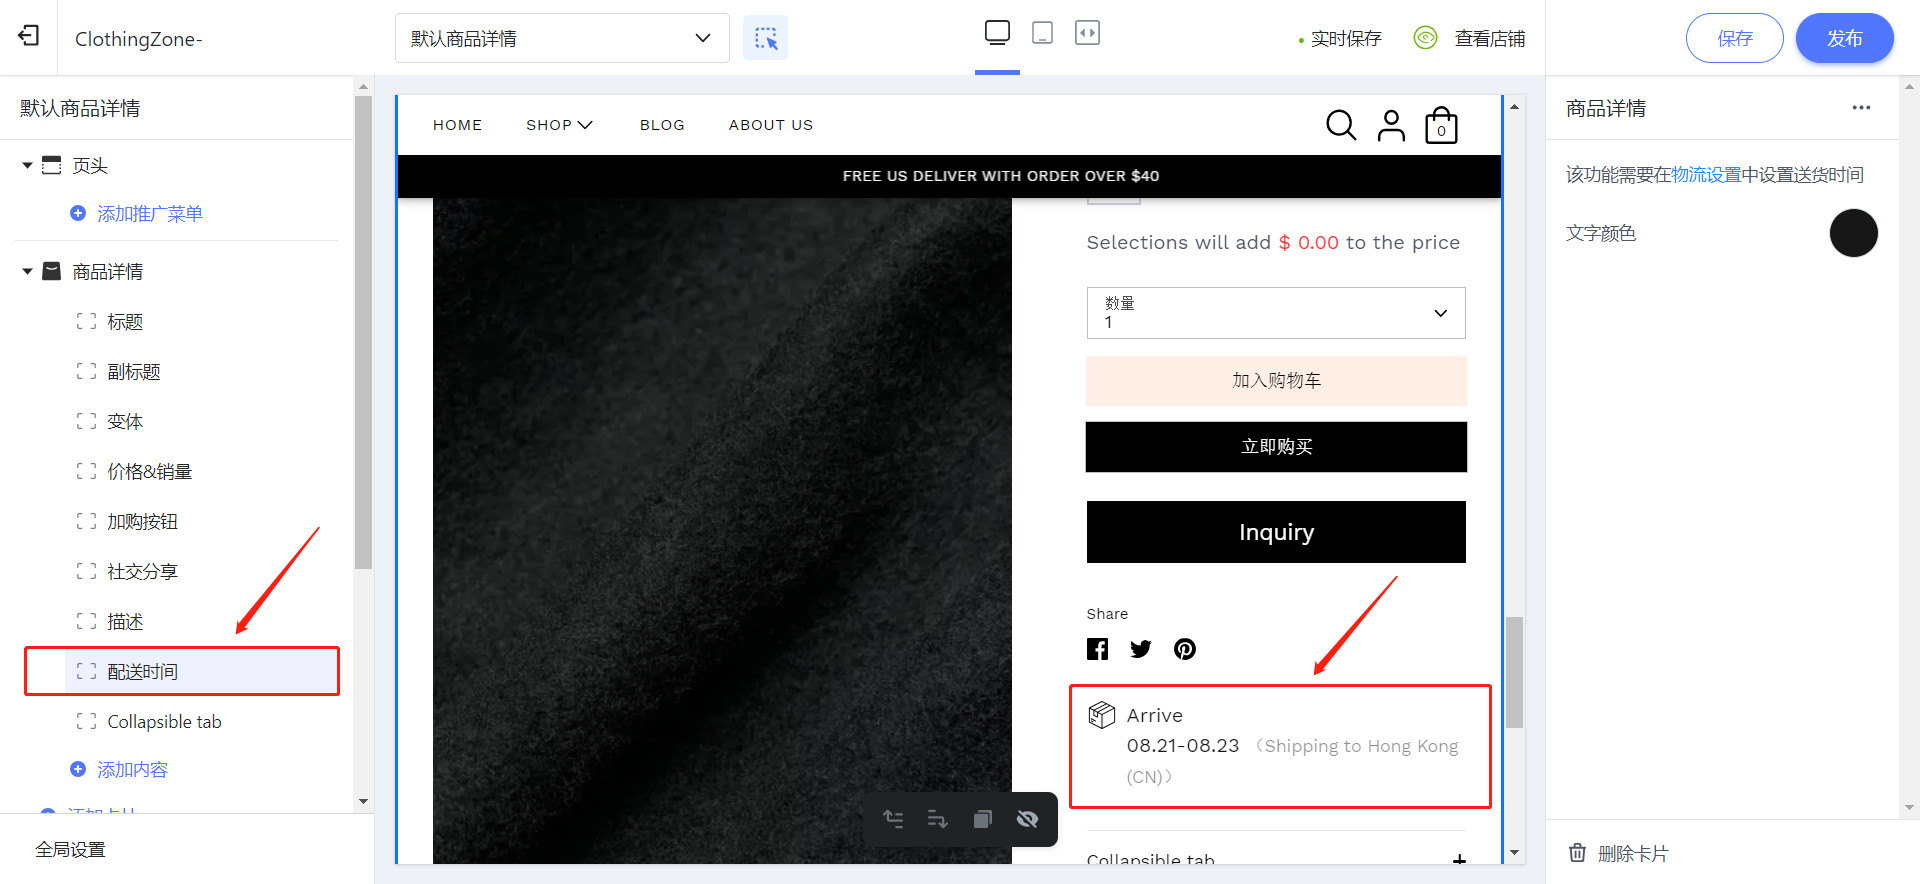Click the 实时保存 status text

[1346, 39]
